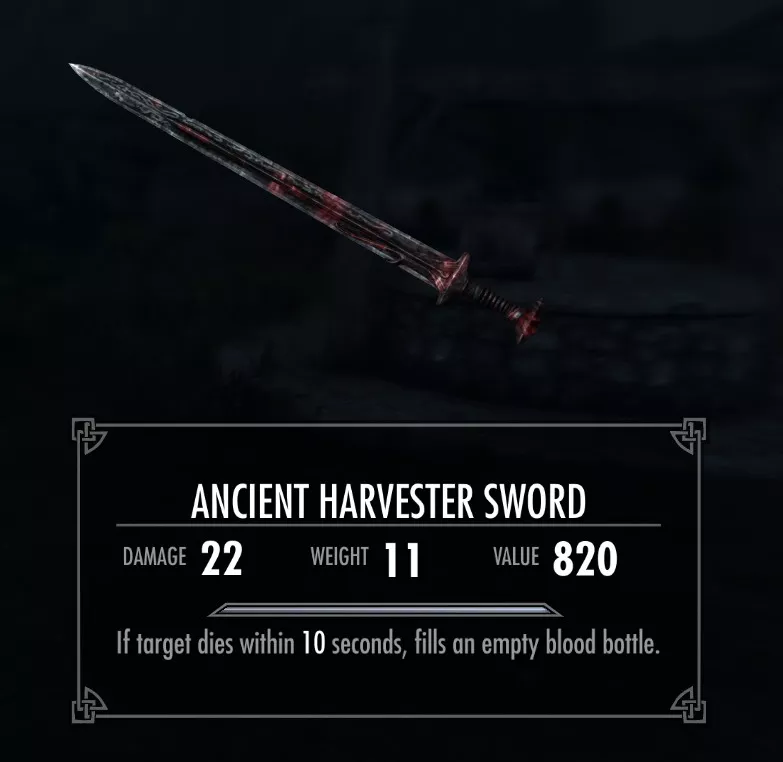Click the highlighted 10 seconds number
783x762 pixels.
coord(314,643)
